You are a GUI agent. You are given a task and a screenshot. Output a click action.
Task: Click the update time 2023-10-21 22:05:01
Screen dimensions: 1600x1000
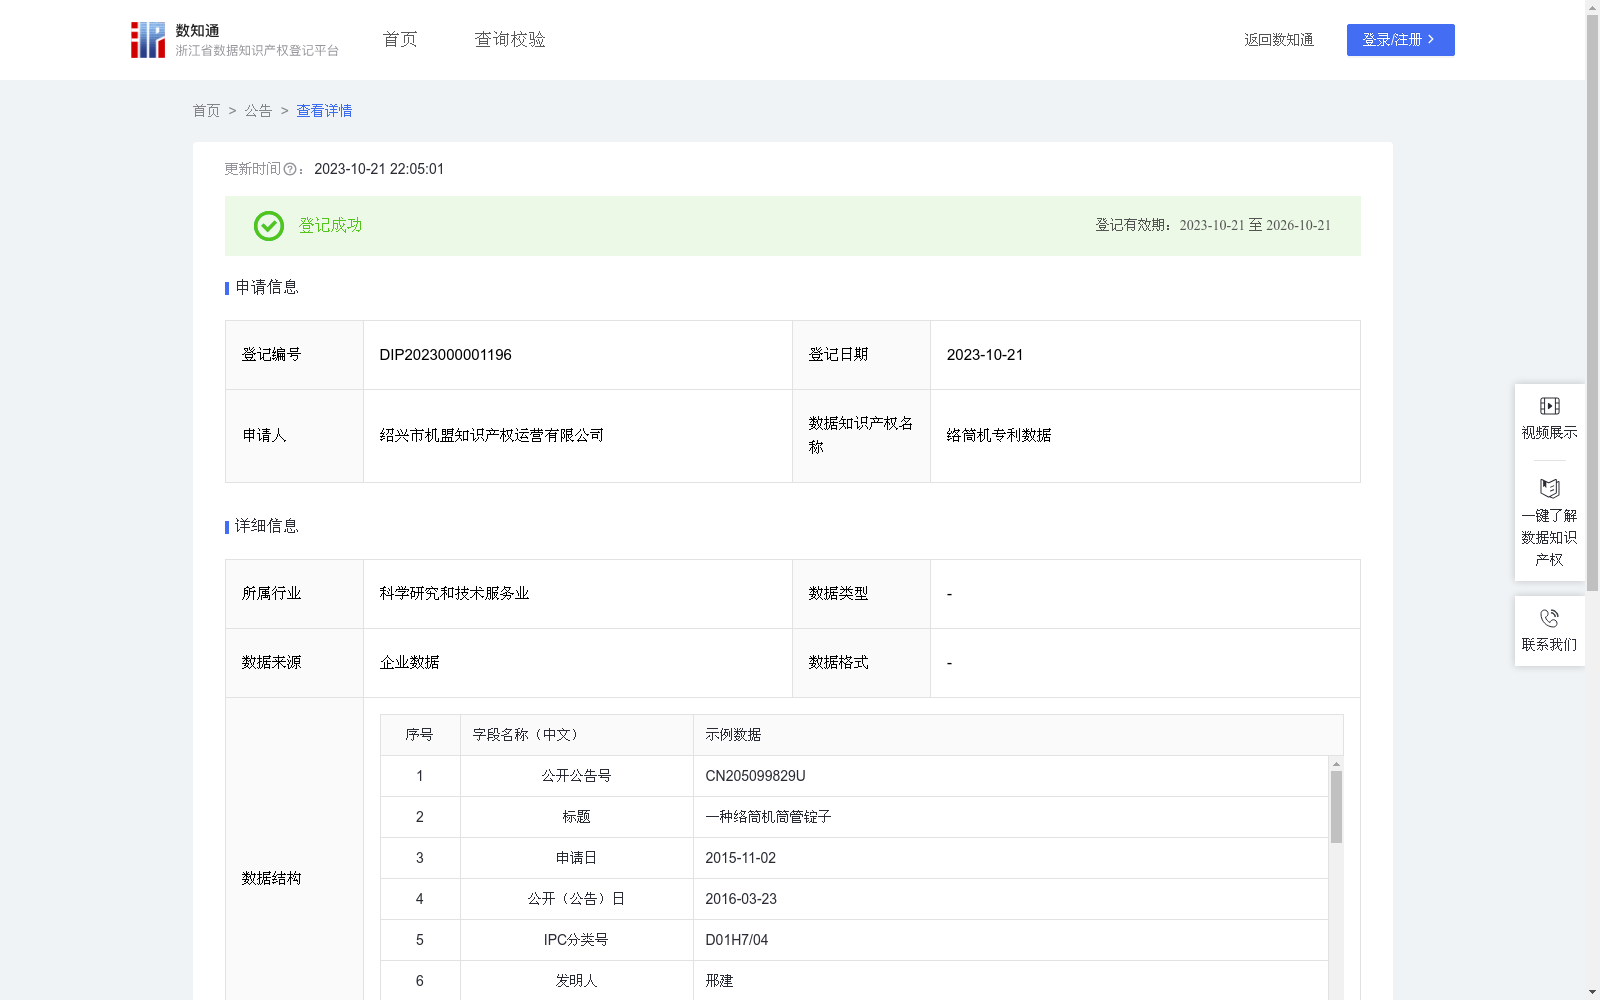[x=379, y=170]
